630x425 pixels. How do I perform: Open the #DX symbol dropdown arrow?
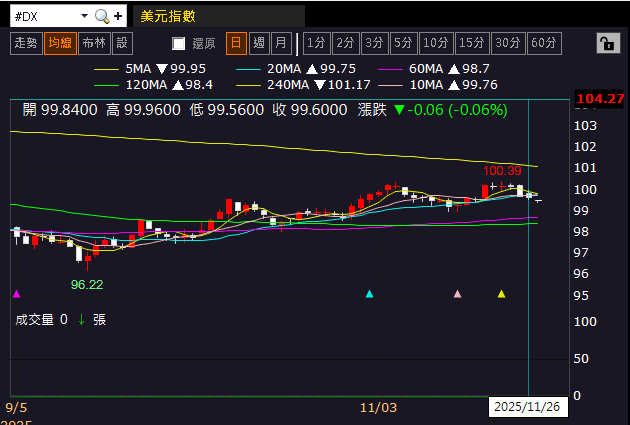(x=84, y=16)
